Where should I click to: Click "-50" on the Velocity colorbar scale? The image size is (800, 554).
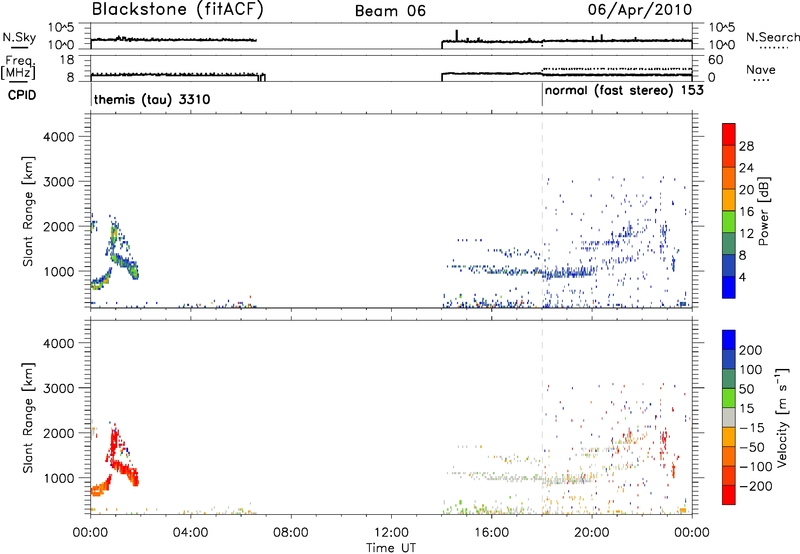point(752,447)
